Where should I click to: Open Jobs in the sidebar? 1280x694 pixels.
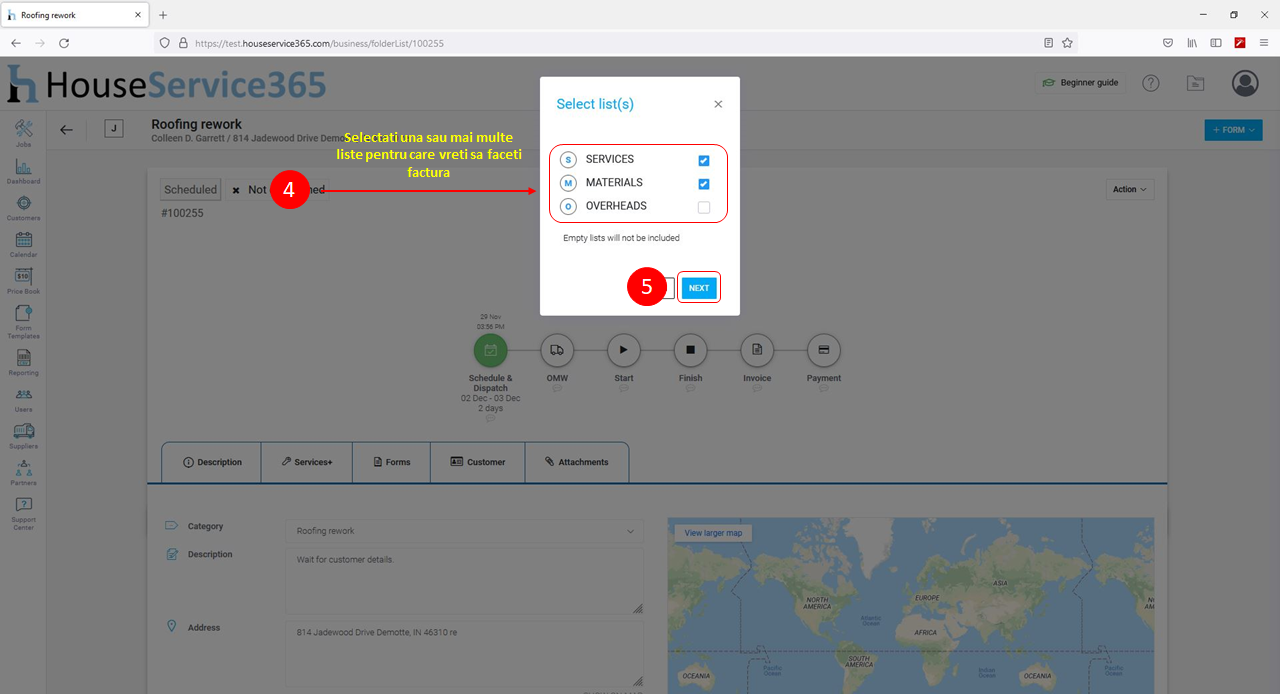(24, 133)
